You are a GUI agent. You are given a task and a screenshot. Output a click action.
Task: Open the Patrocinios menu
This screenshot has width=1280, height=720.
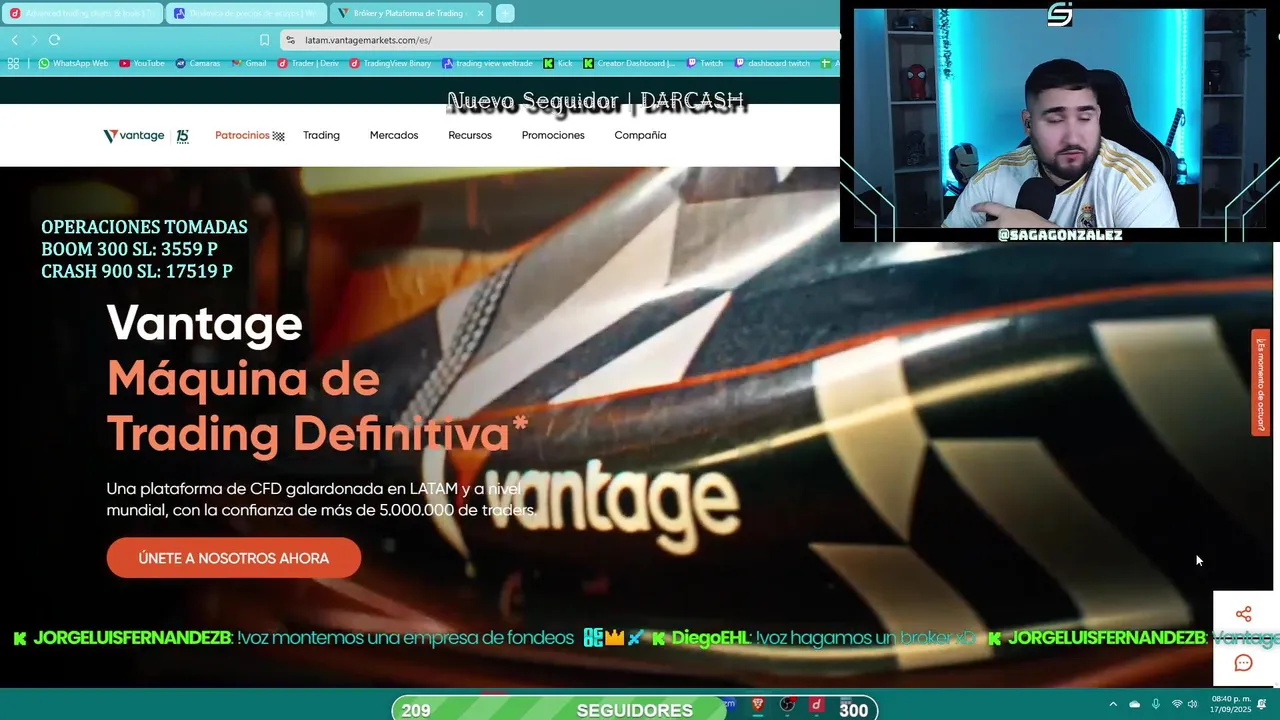pyautogui.click(x=249, y=135)
